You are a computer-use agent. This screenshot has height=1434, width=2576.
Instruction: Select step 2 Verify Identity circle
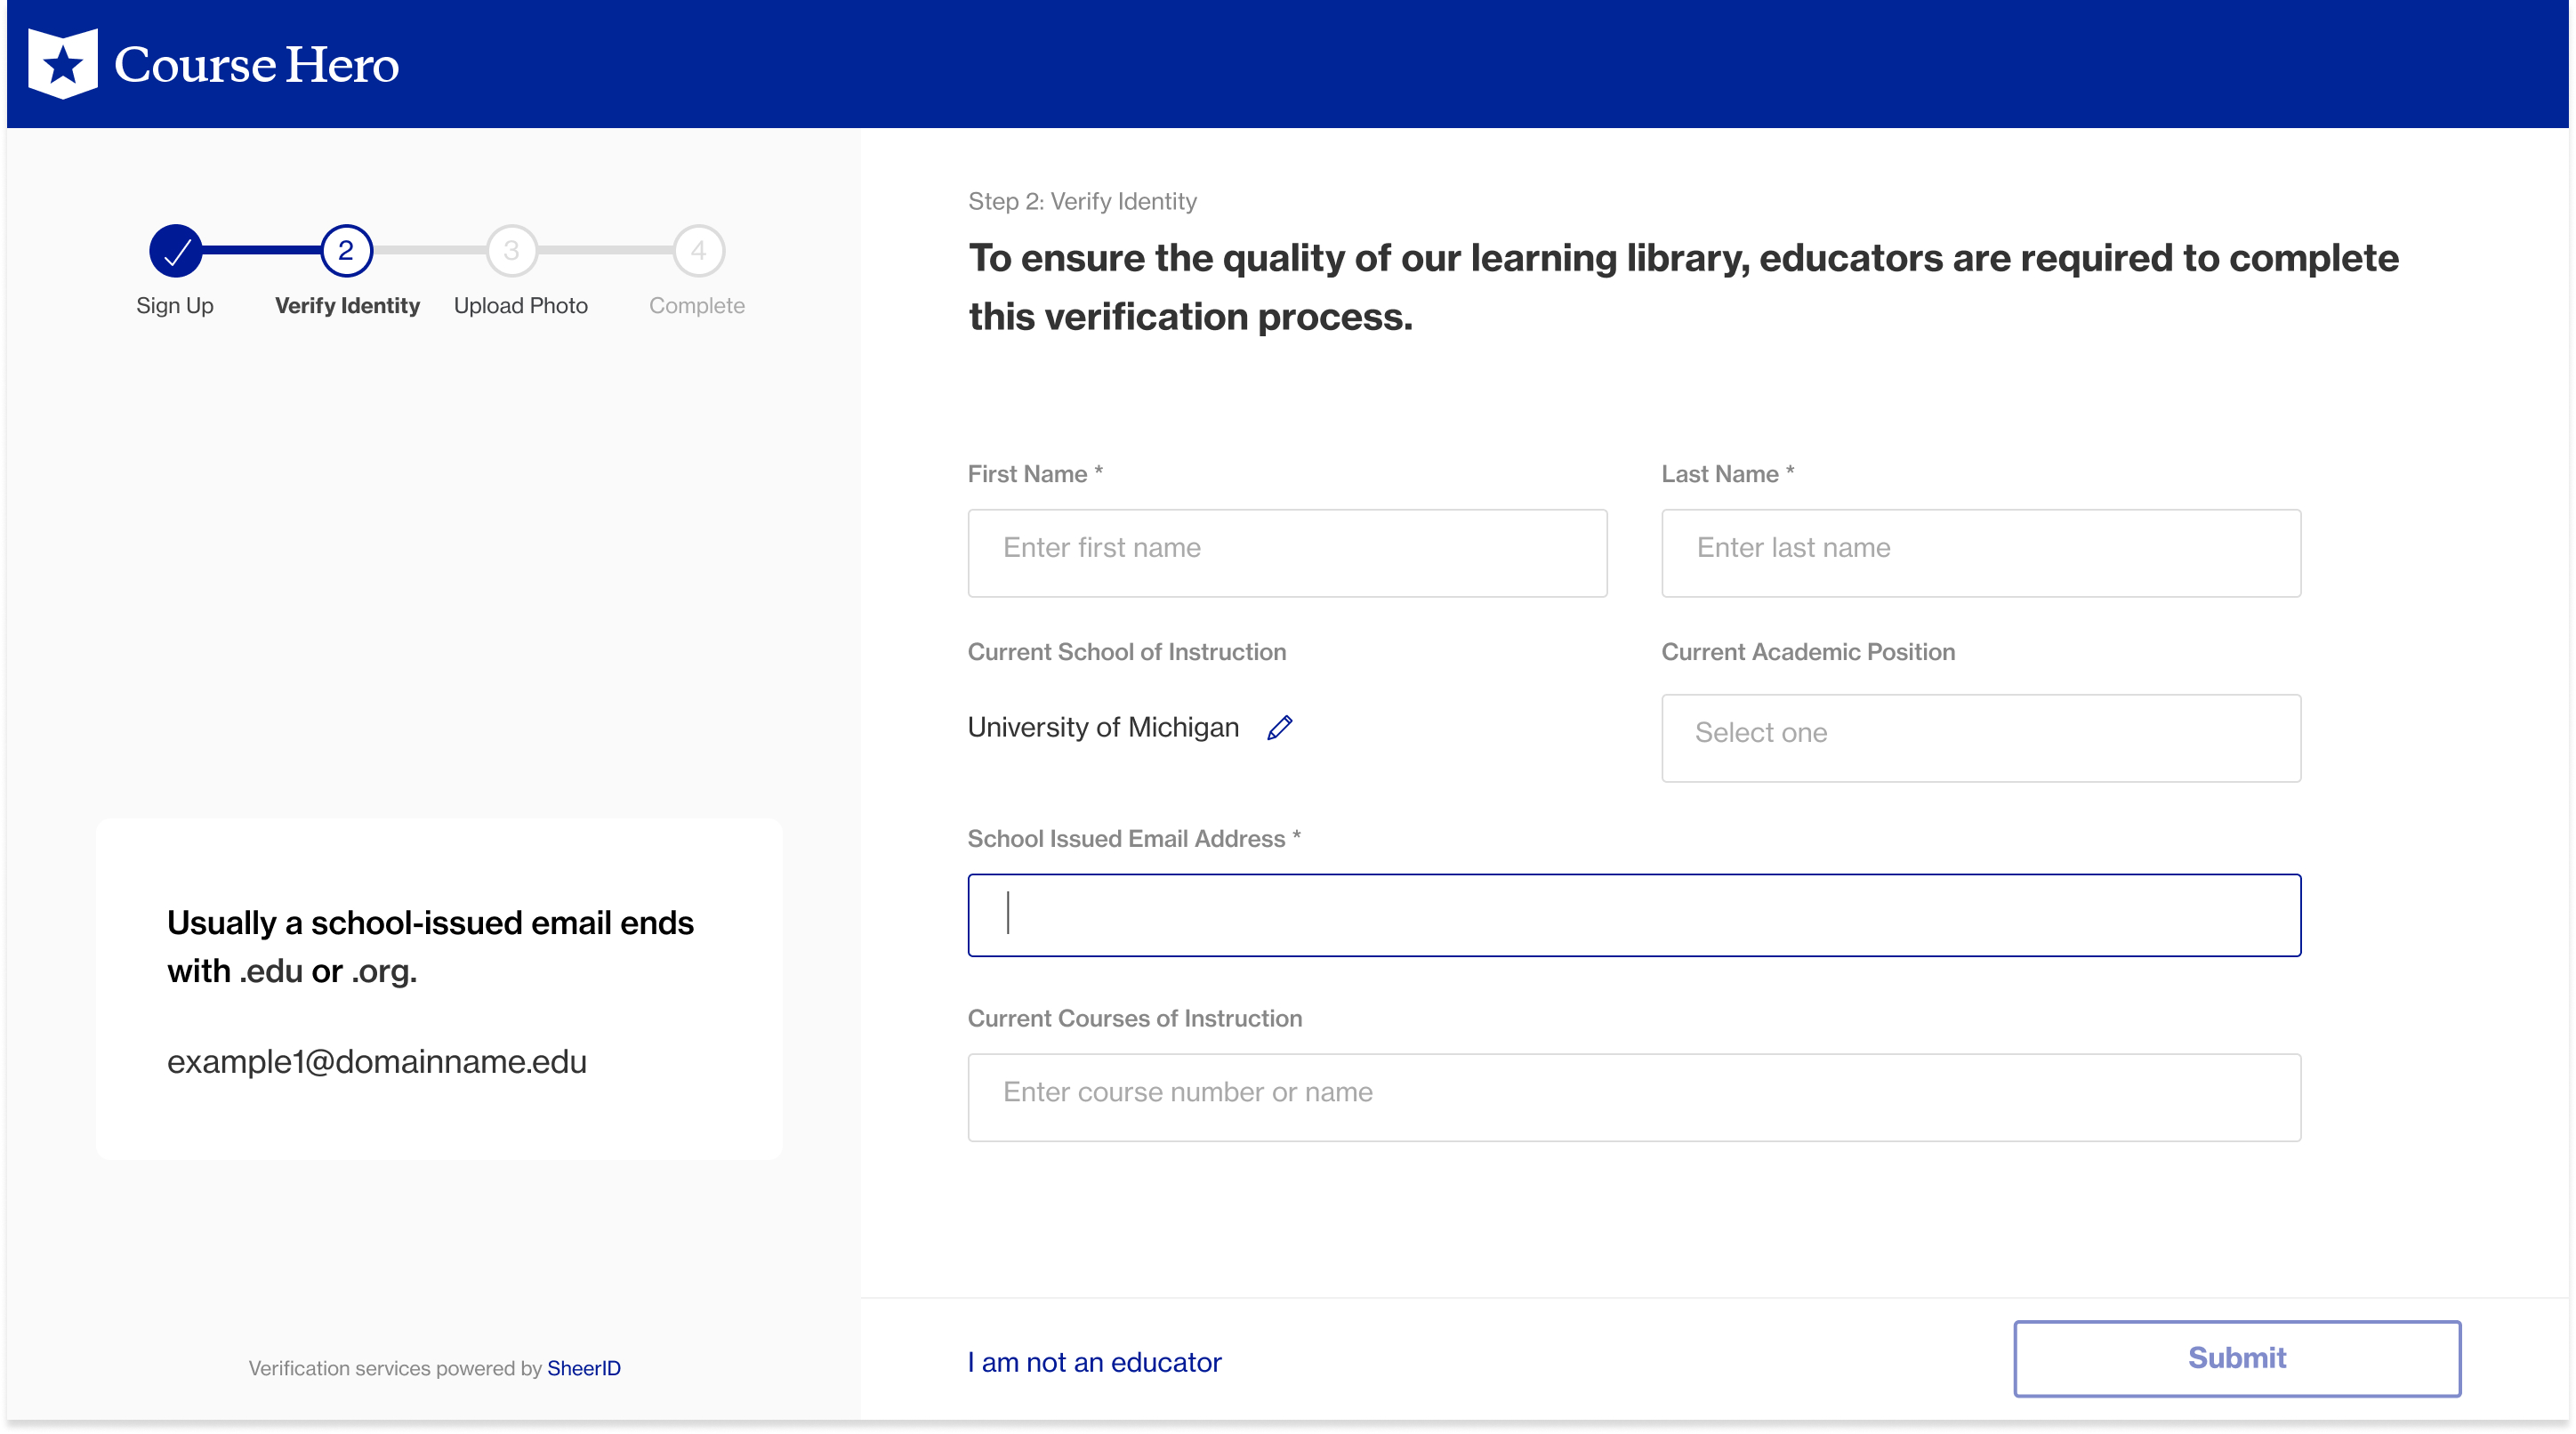(346, 251)
